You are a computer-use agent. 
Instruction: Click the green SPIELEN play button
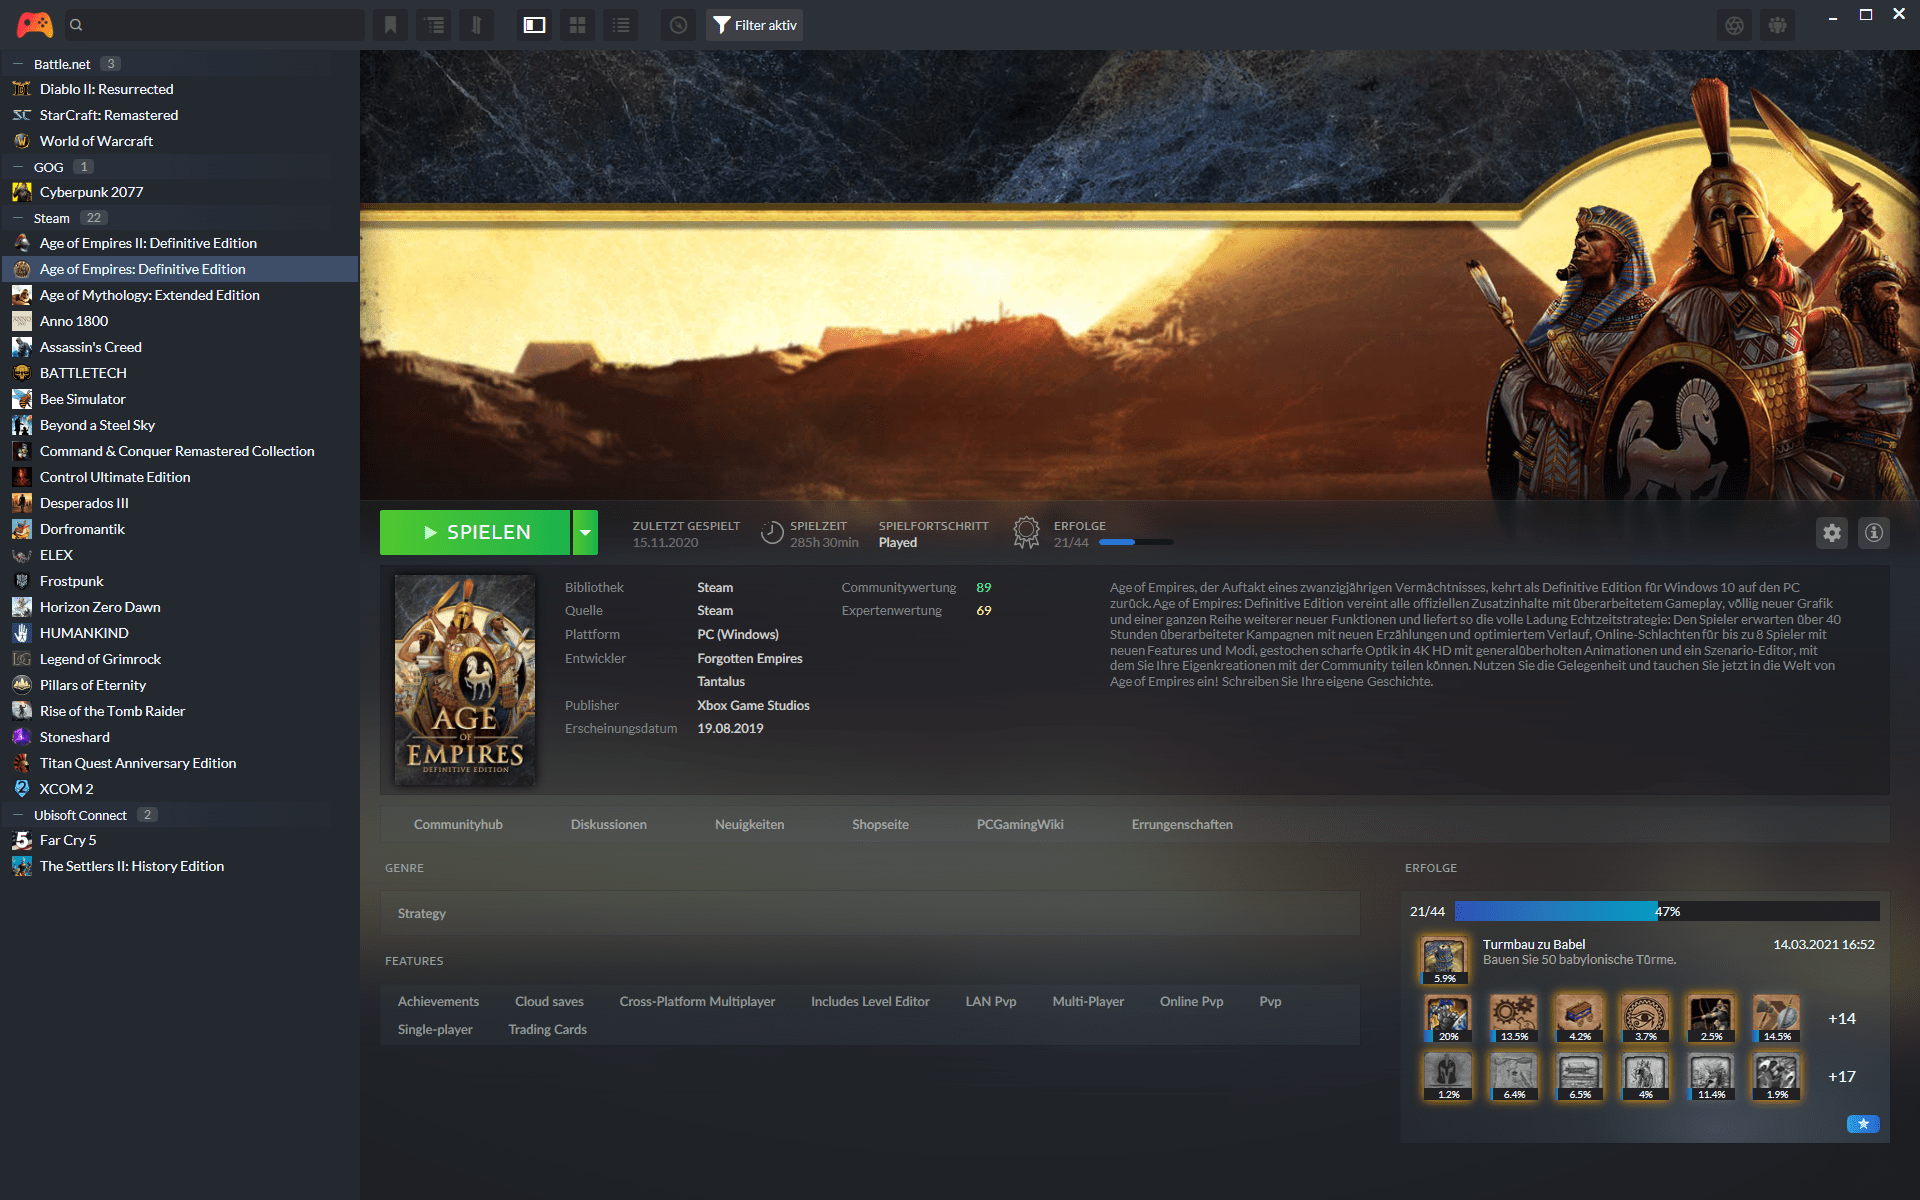pos(475,532)
